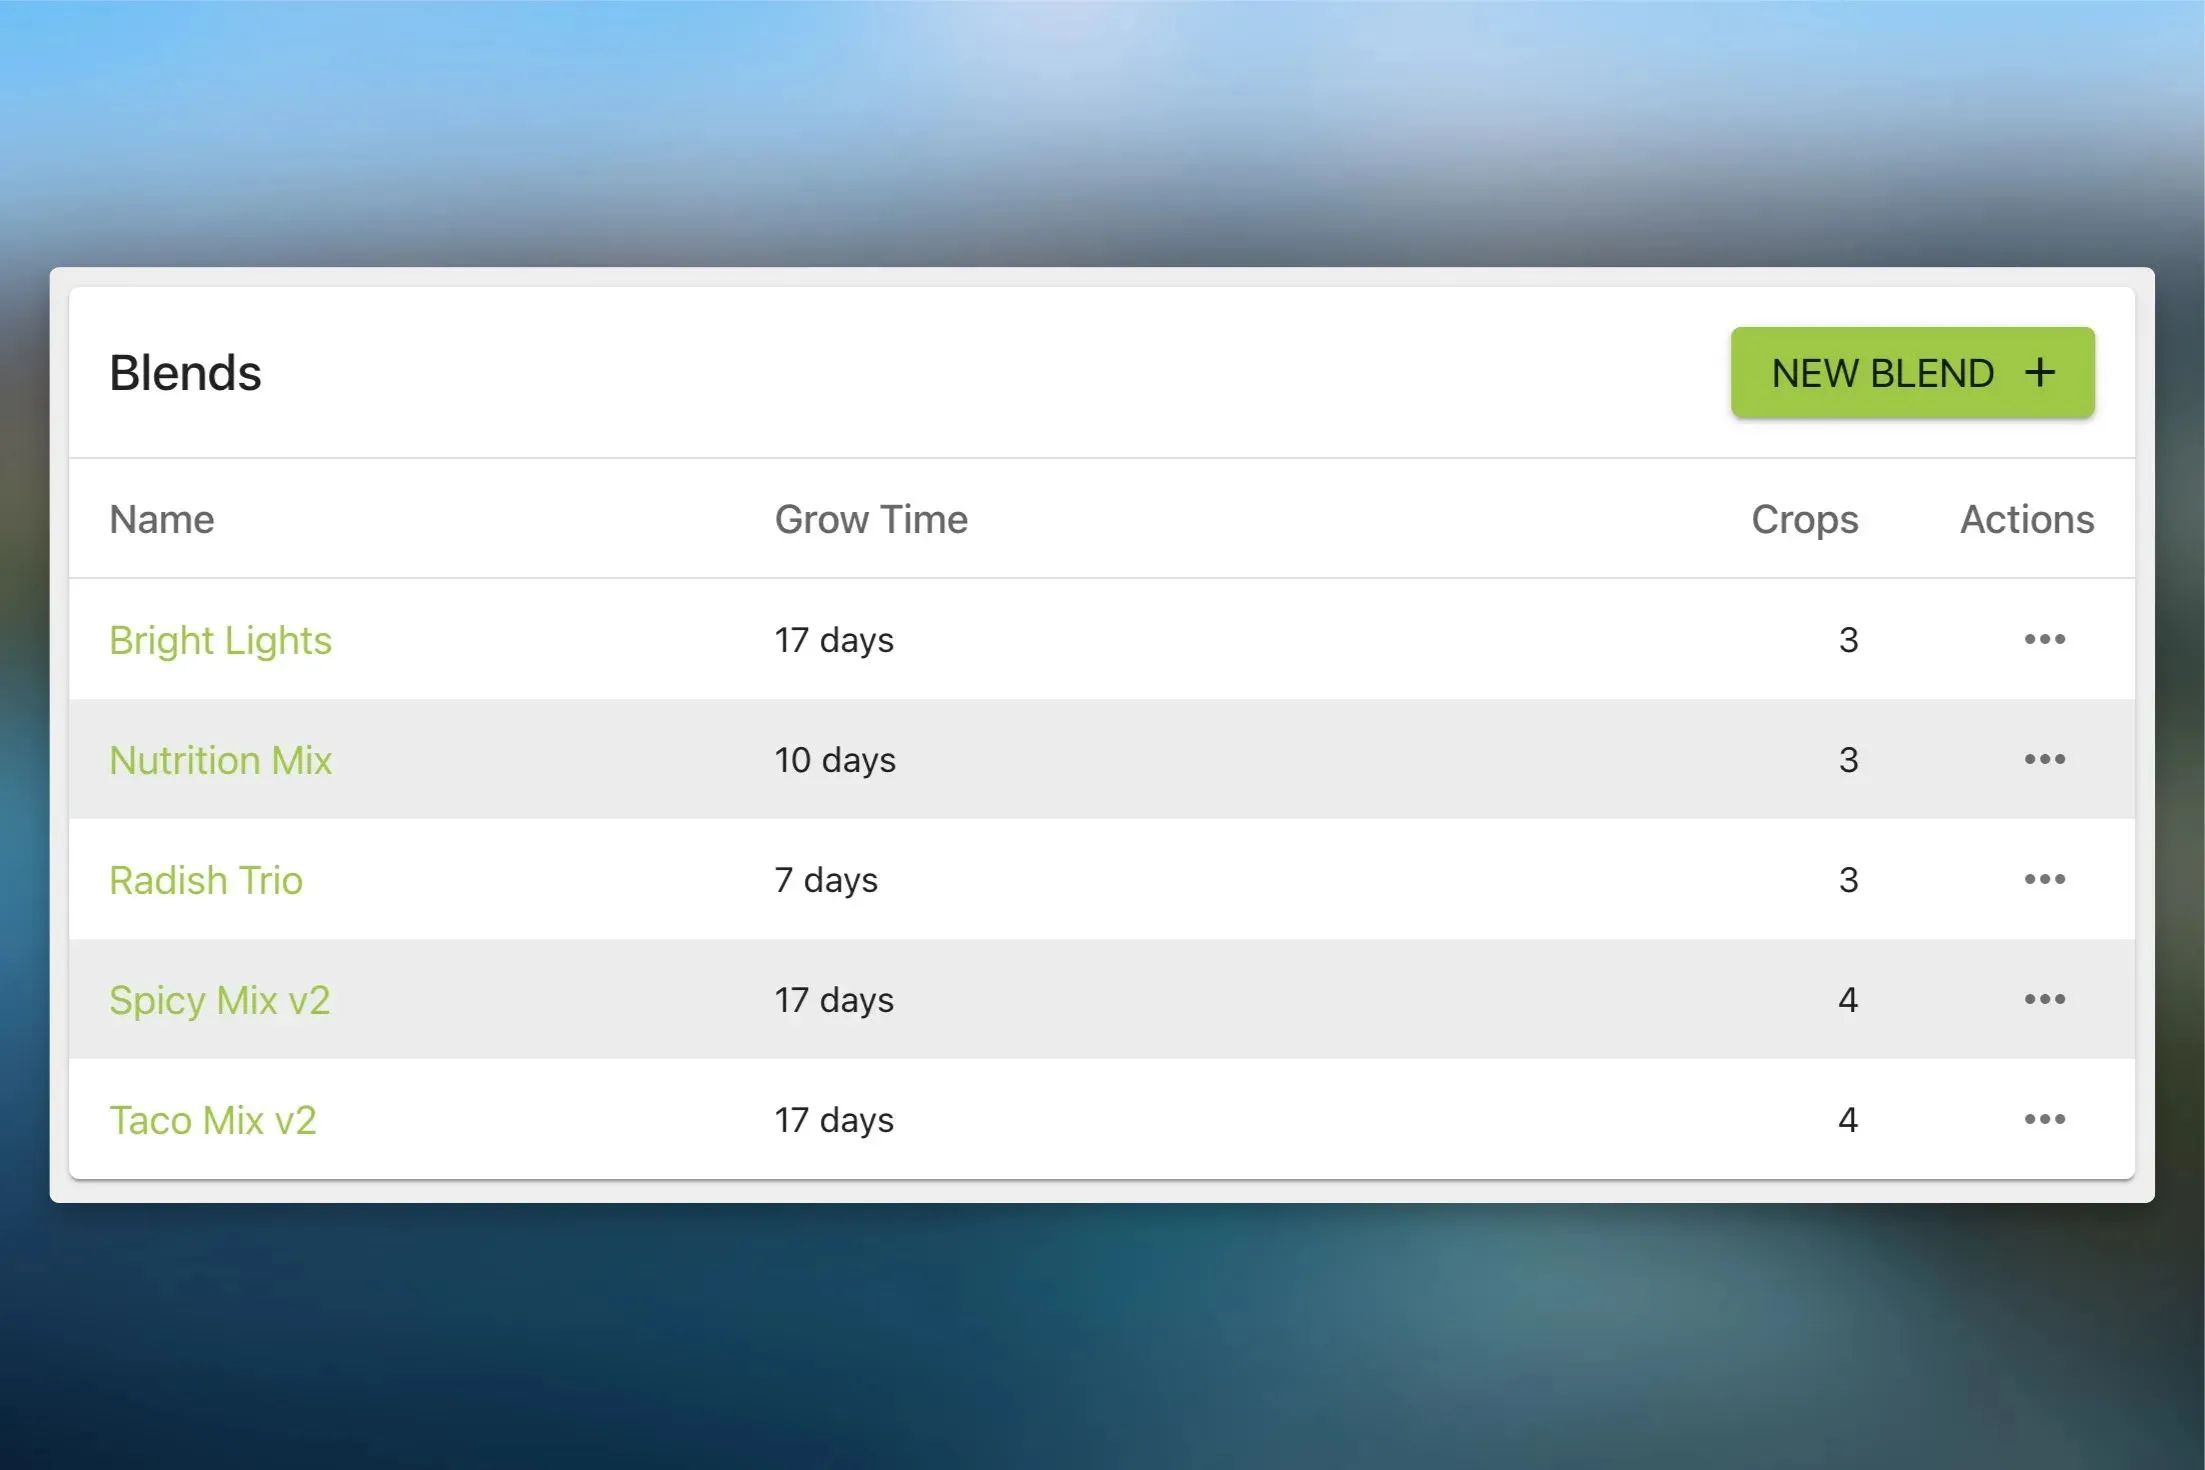Viewport: 2205px width, 1470px height.
Task: Click the crops count for Spicy Mix v2
Action: tap(1849, 999)
